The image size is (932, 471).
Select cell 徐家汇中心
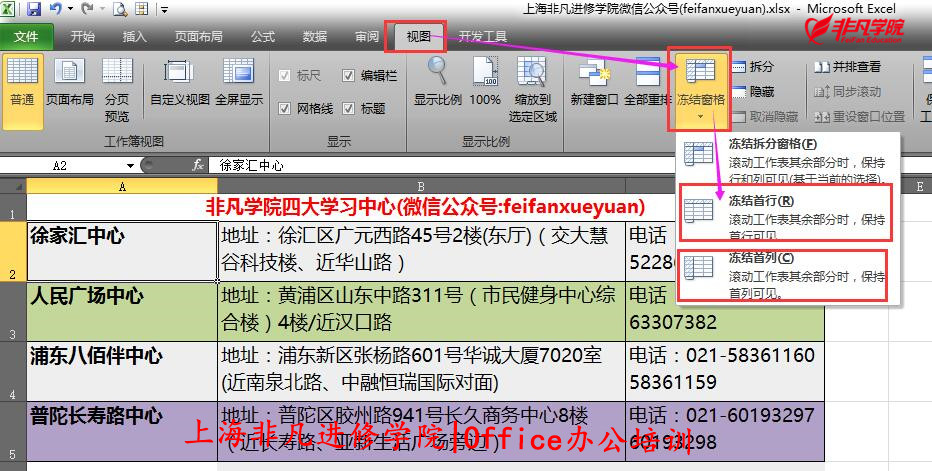pos(122,251)
